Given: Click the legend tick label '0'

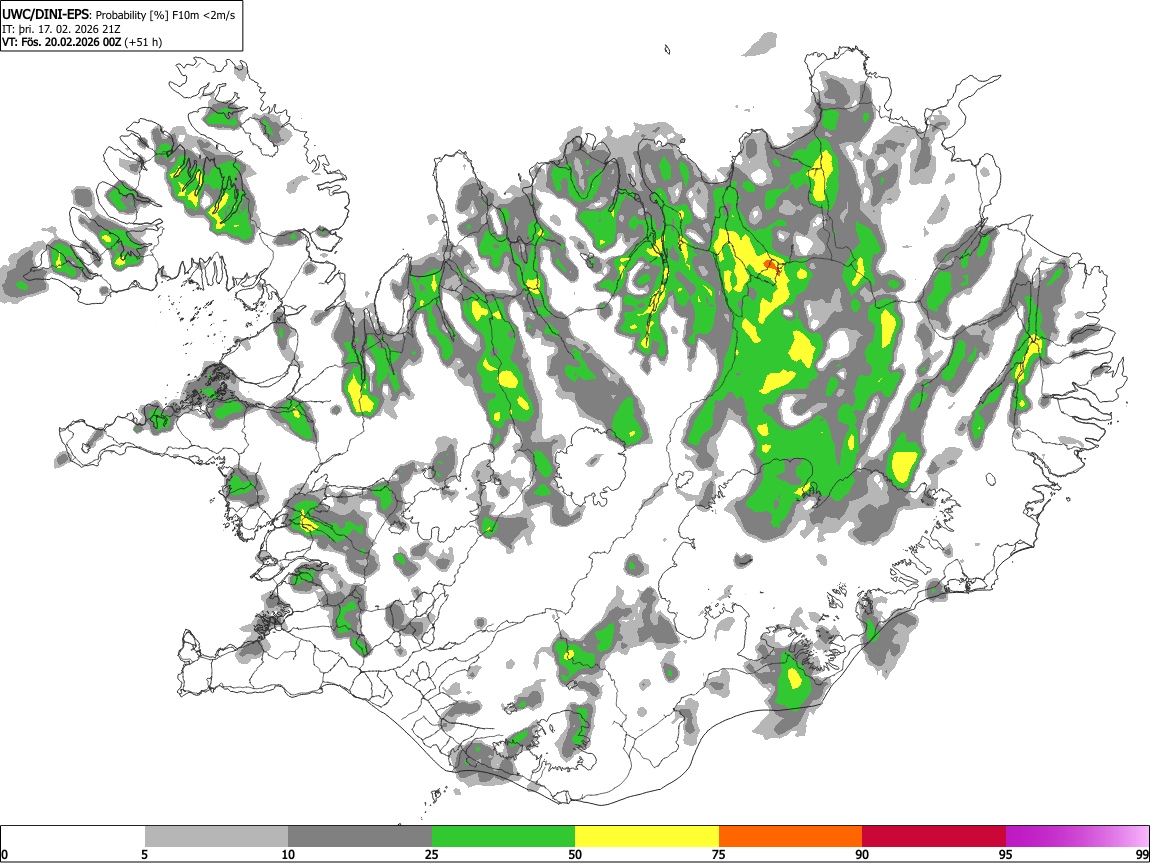Looking at the screenshot, I should click(x=4, y=854).
